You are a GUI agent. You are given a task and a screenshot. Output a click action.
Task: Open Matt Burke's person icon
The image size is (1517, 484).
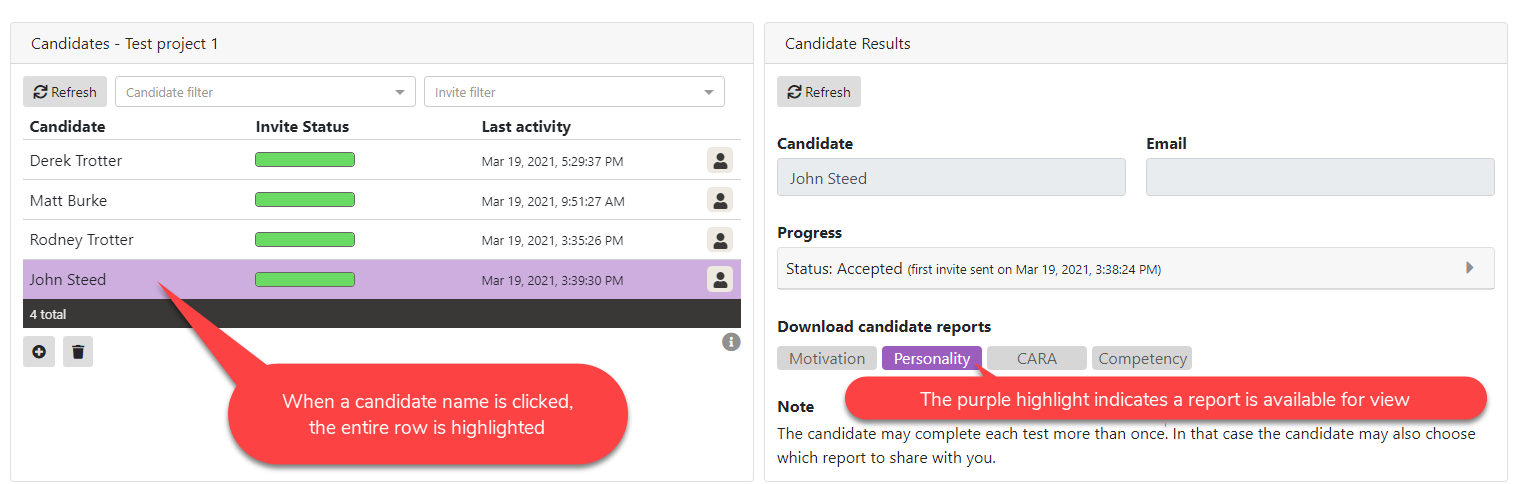[x=720, y=200]
